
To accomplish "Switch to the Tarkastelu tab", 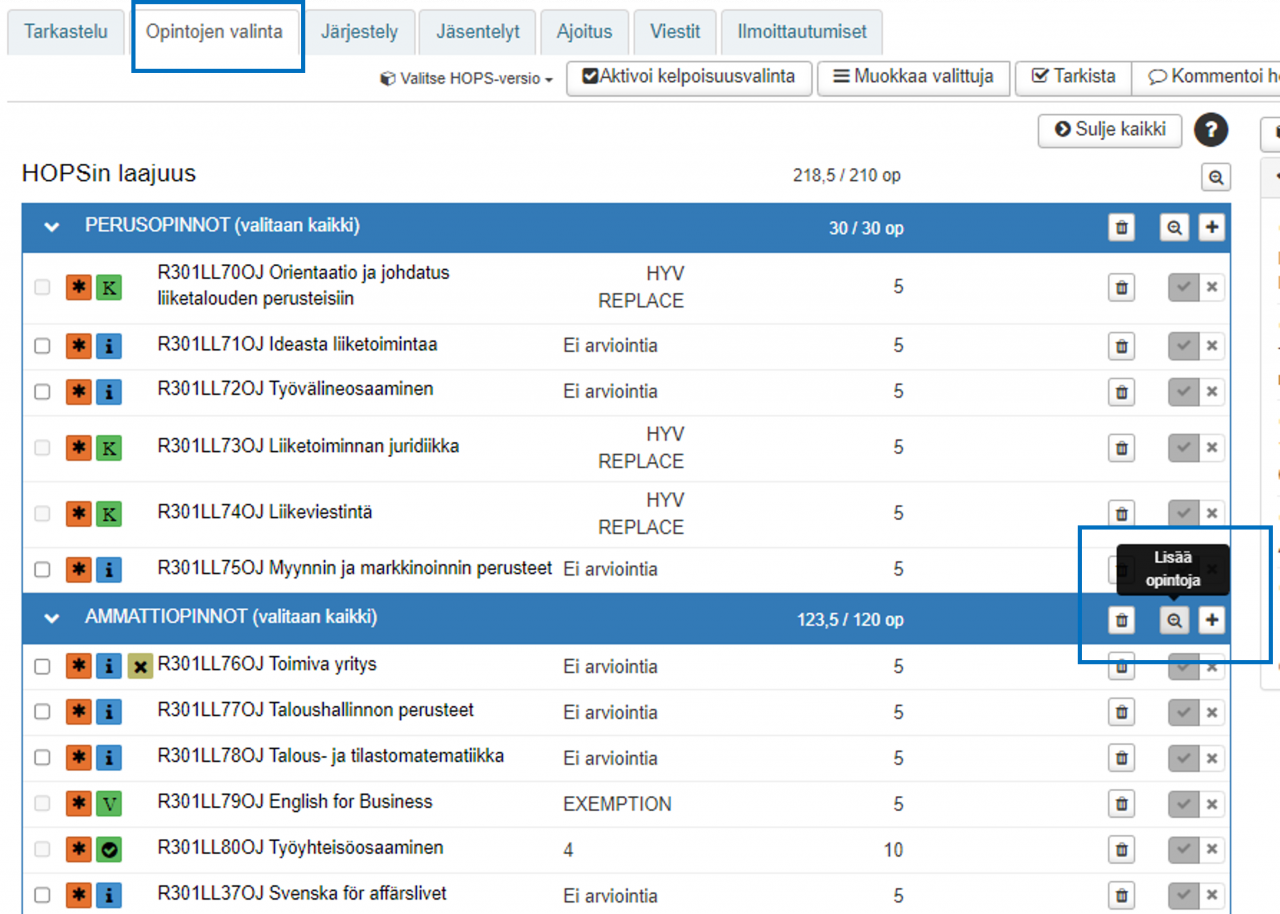I will 66,32.
